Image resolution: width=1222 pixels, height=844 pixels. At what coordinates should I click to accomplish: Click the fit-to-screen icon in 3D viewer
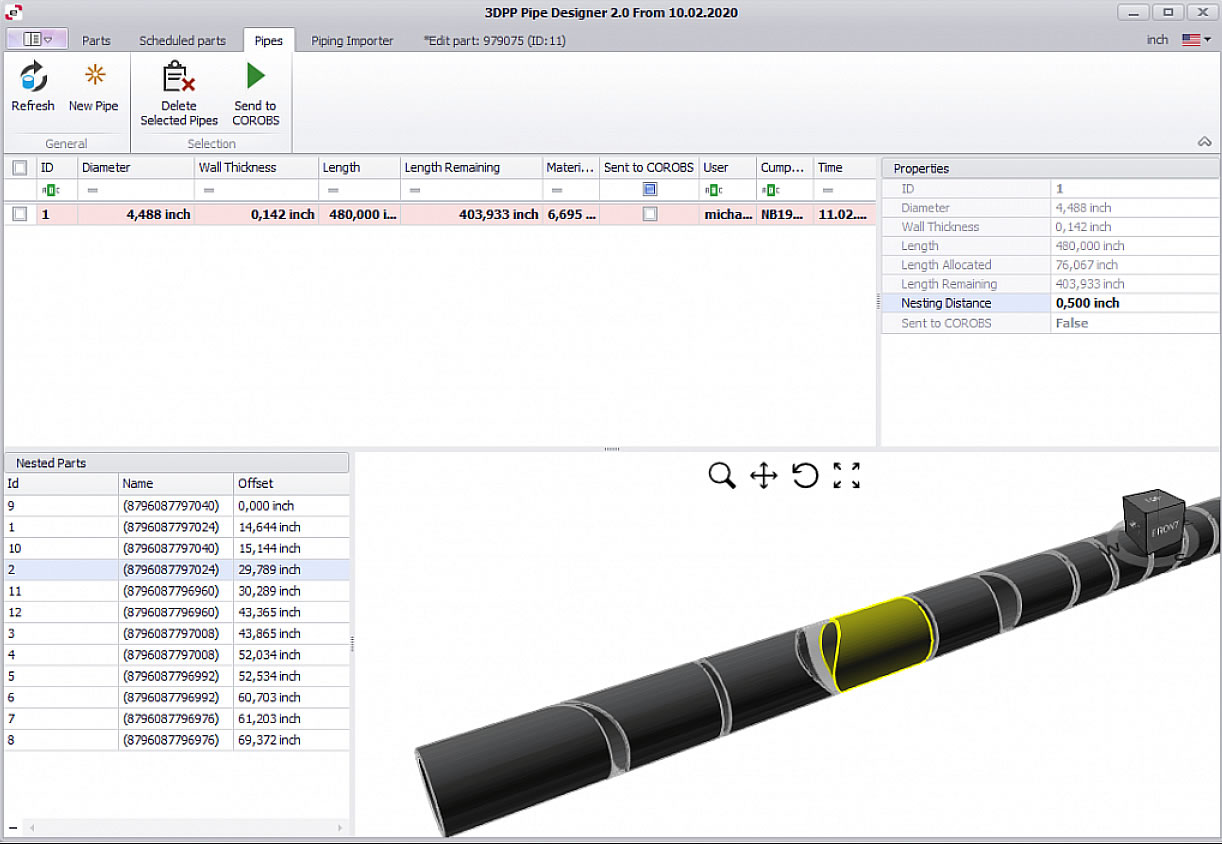pos(846,476)
